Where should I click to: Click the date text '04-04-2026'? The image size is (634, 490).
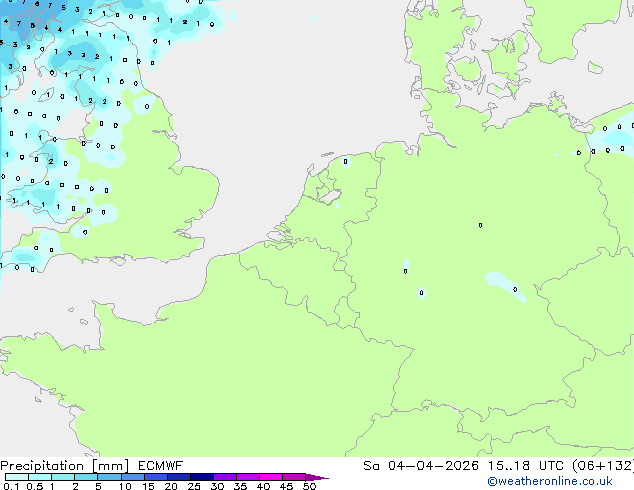(x=433, y=466)
